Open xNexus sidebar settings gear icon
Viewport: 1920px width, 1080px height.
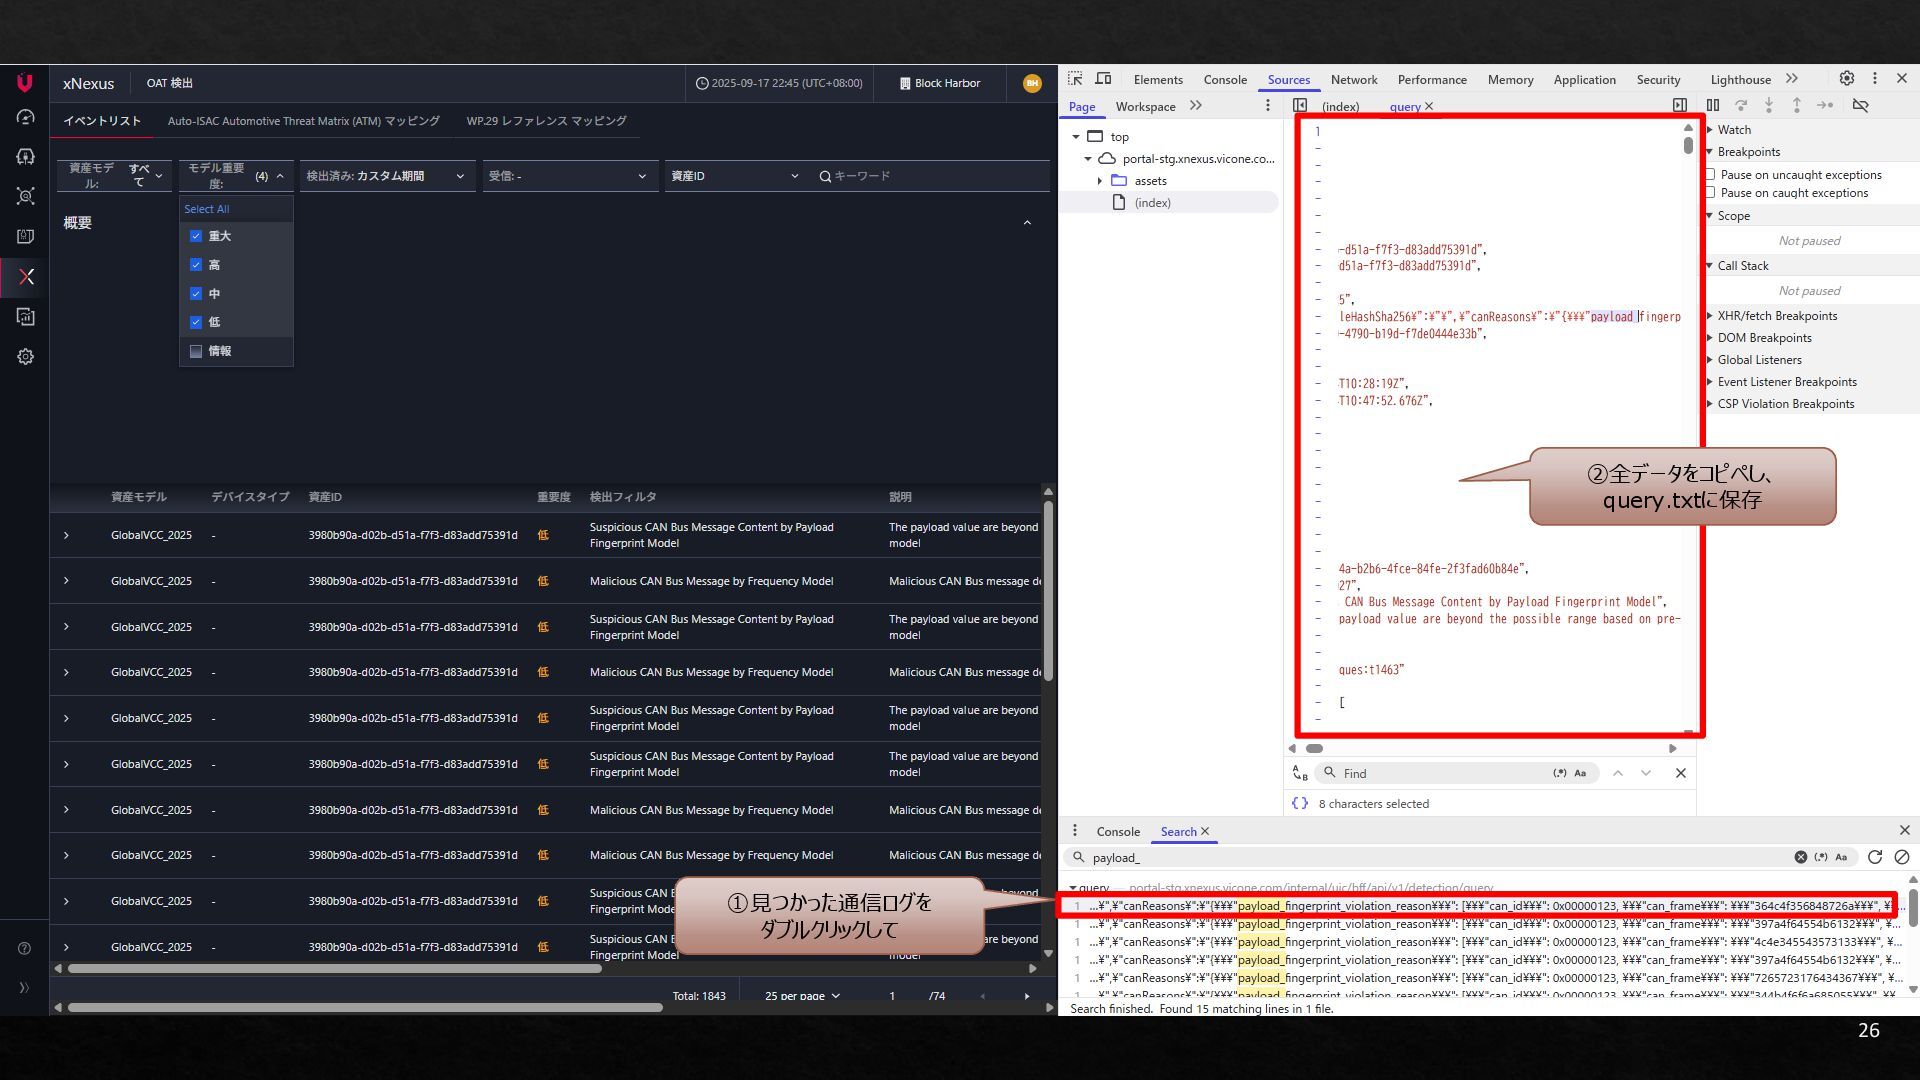click(x=25, y=357)
